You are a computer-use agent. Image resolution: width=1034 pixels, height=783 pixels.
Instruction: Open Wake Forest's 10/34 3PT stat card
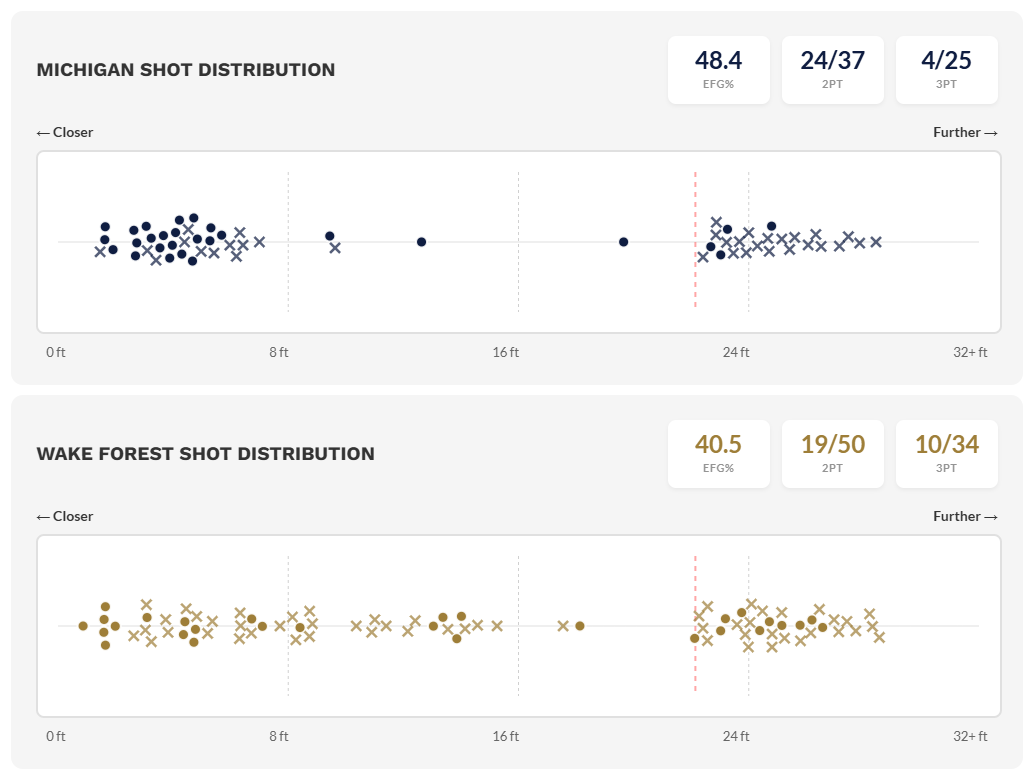click(946, 453)
